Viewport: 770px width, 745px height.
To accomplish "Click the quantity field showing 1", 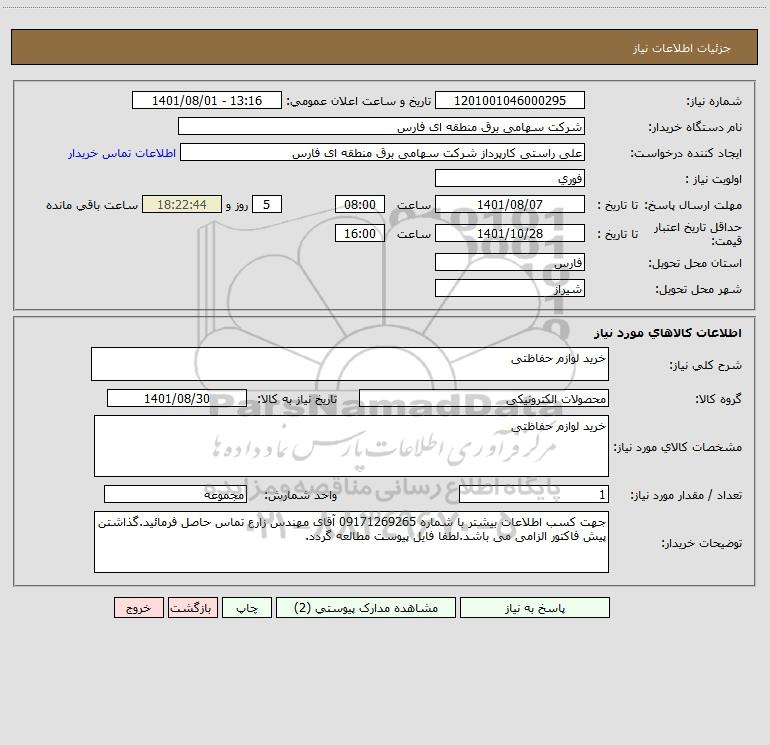I will point(534,495).
